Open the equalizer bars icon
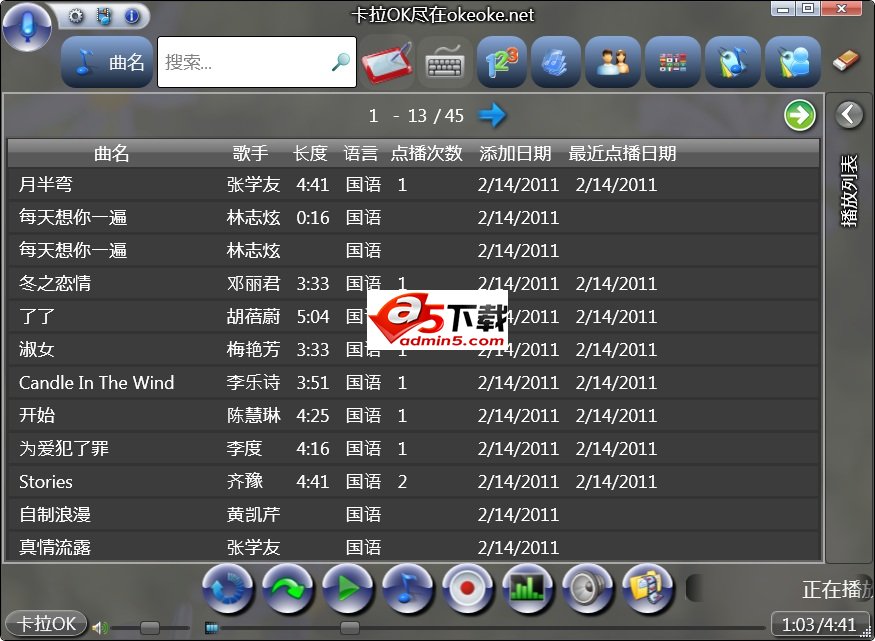Viewport: 875px width, 641px height. click(x=528, y=589)
